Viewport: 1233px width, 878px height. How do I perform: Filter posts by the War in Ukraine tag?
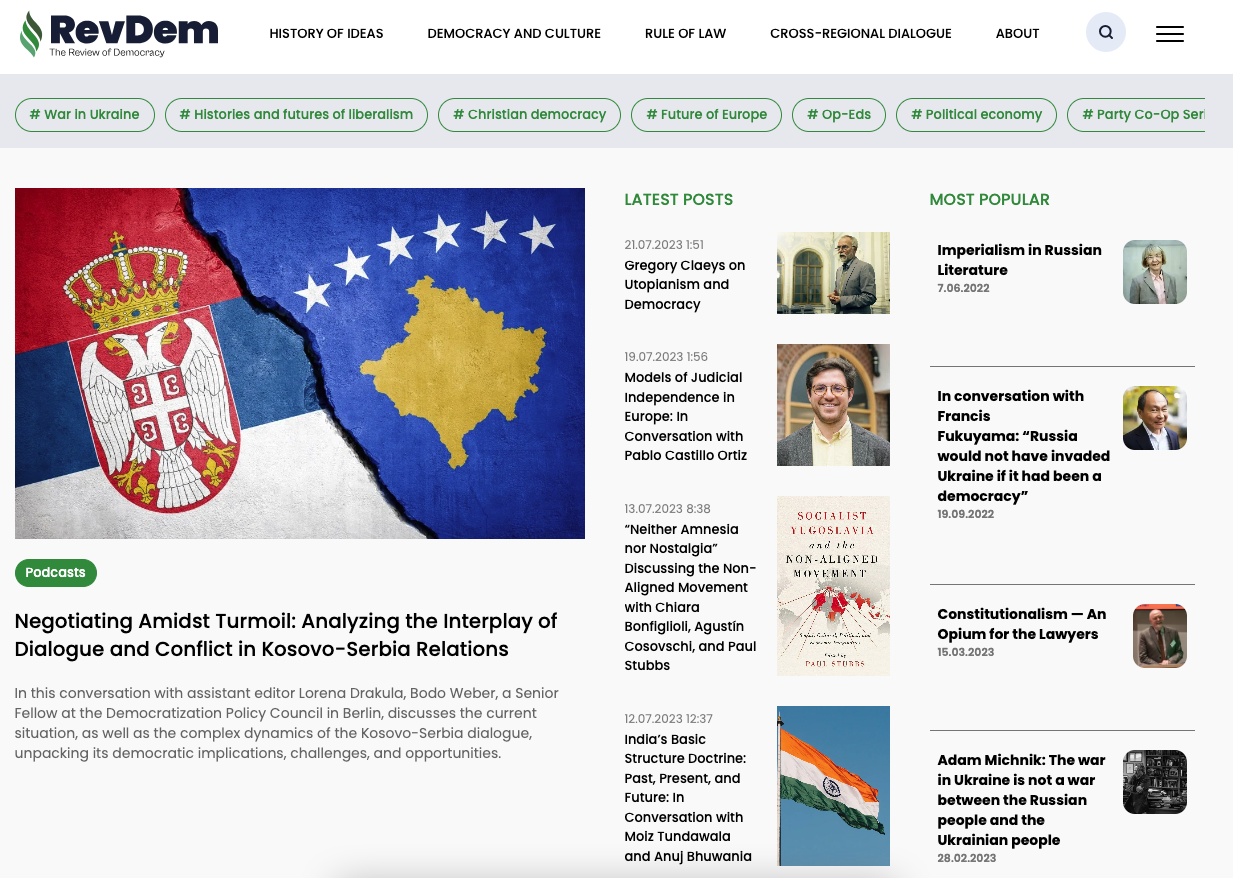click(84, 114)
